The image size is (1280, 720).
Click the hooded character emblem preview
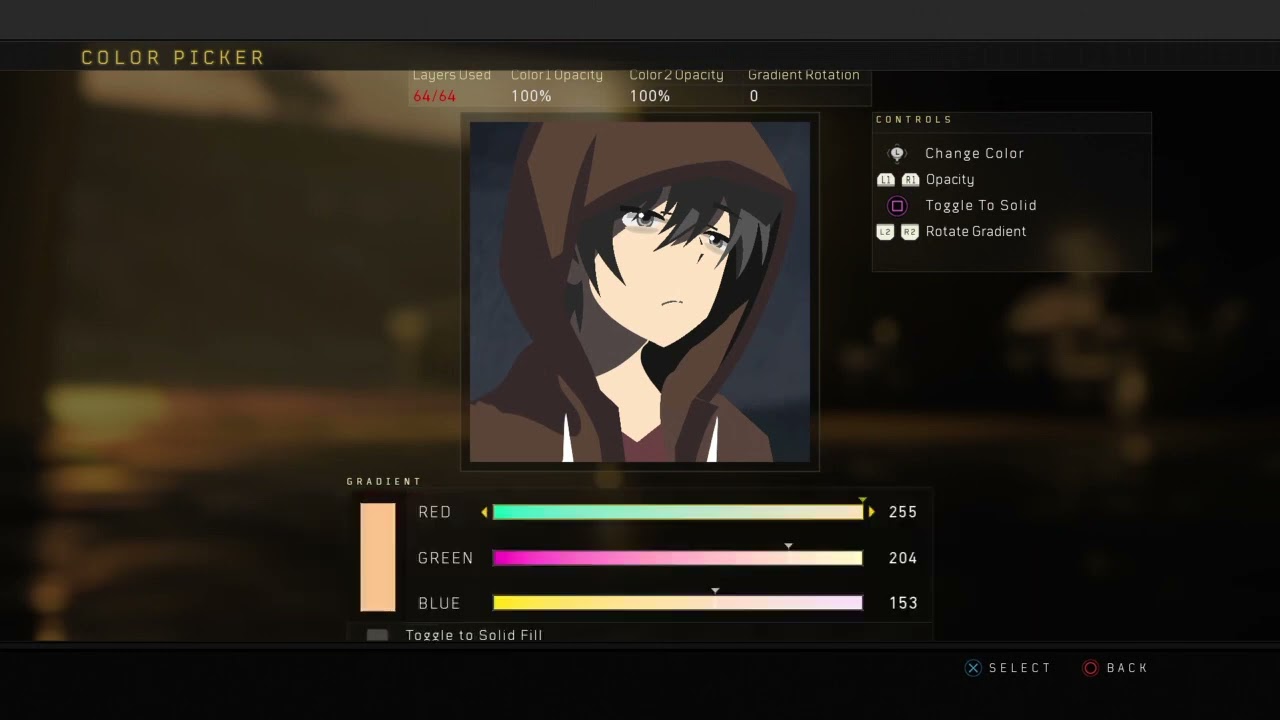point(640,292)
